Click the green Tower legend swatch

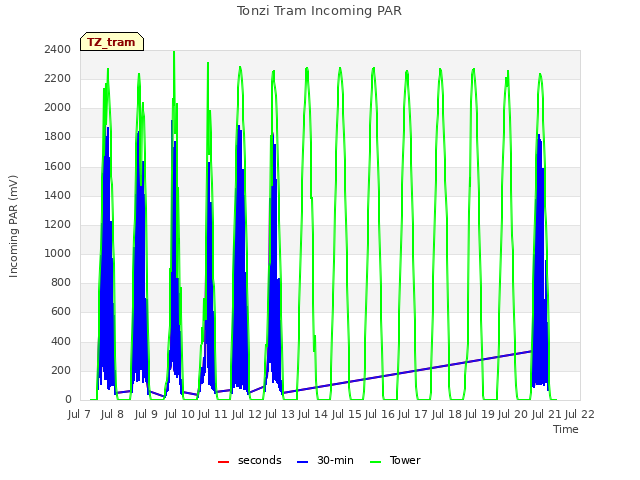coord(375,462)
